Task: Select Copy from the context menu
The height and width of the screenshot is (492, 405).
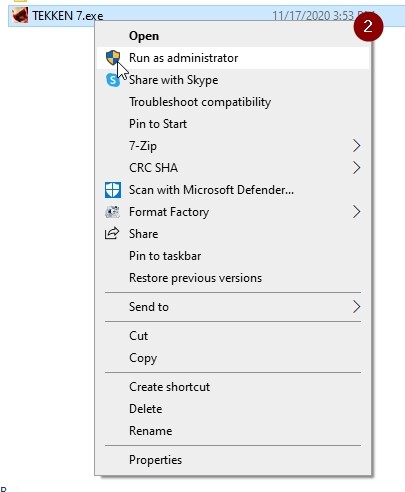Action: pyautogui.click(x=233, y=358)
